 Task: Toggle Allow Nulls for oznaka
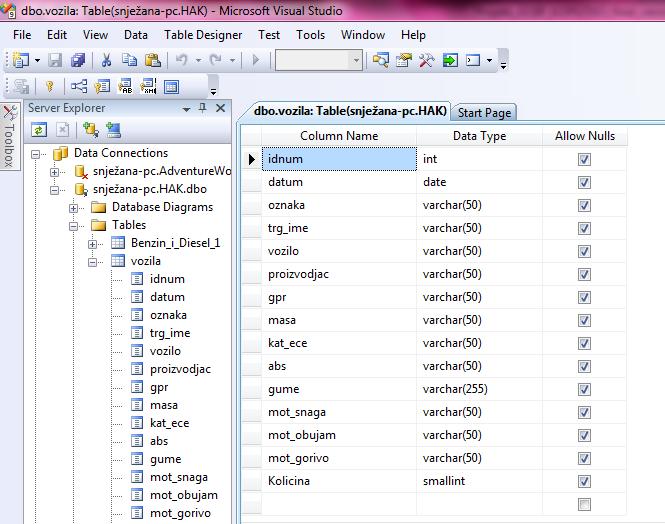coord(584,205)
